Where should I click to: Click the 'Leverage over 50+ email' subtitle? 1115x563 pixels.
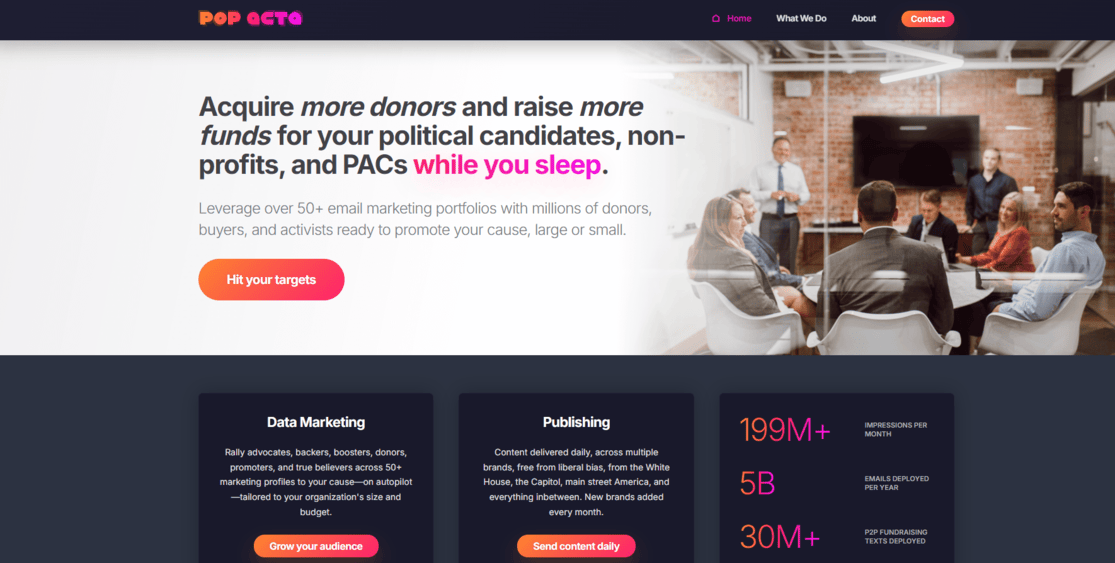(425, 220)
